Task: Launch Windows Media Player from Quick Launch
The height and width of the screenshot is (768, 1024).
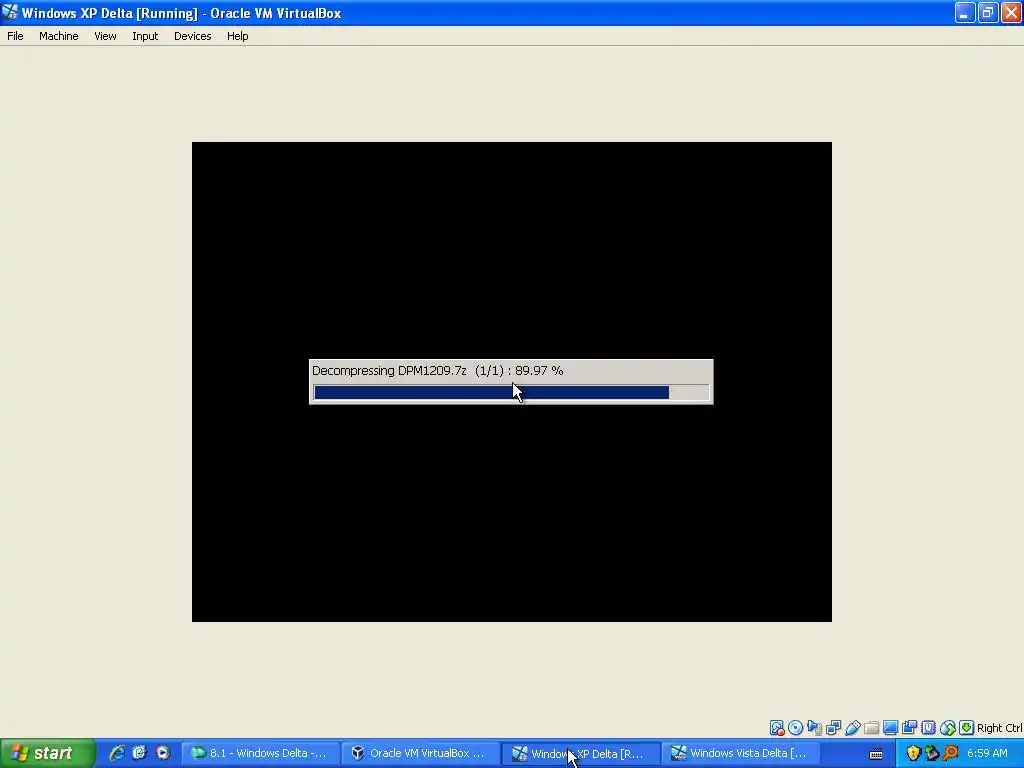Action: pos(163,753)
